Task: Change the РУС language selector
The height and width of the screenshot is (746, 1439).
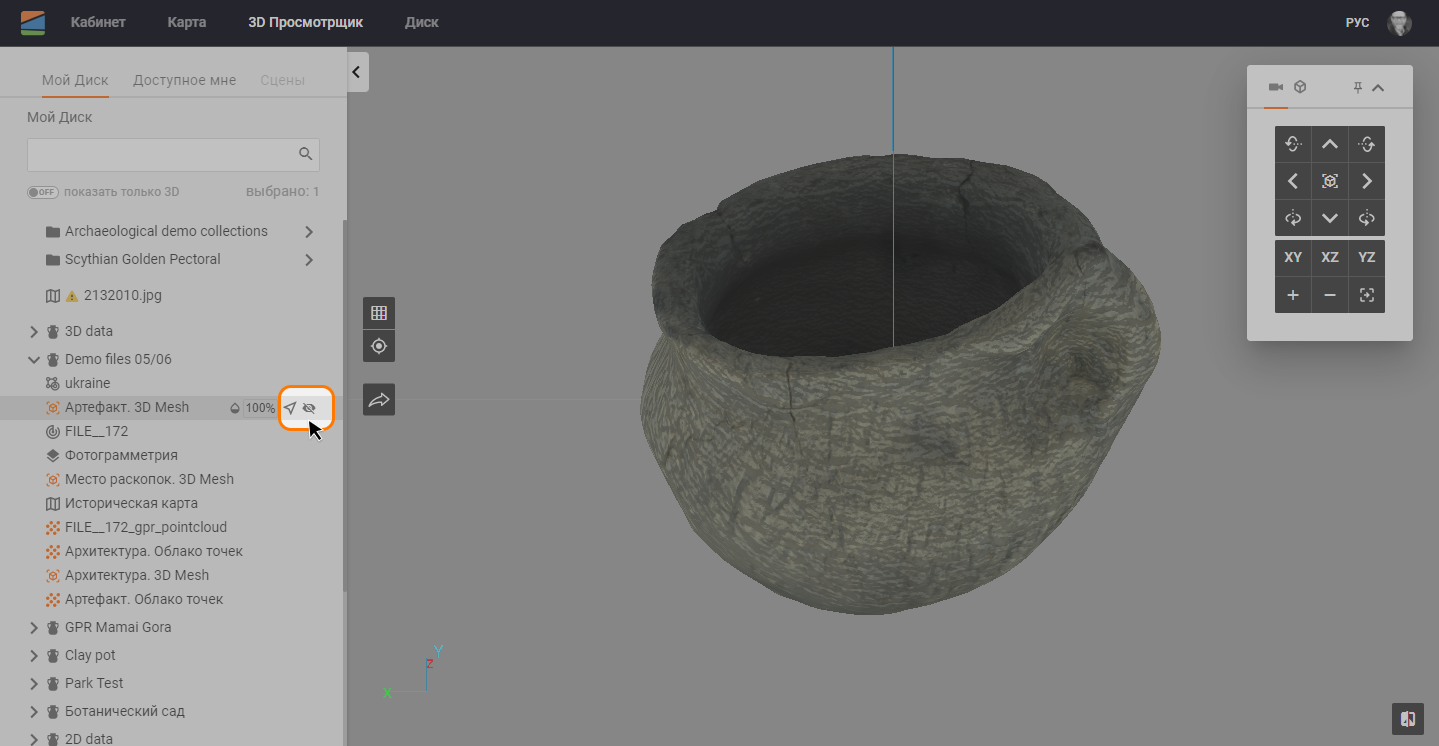Action: tap(1357, 23)
